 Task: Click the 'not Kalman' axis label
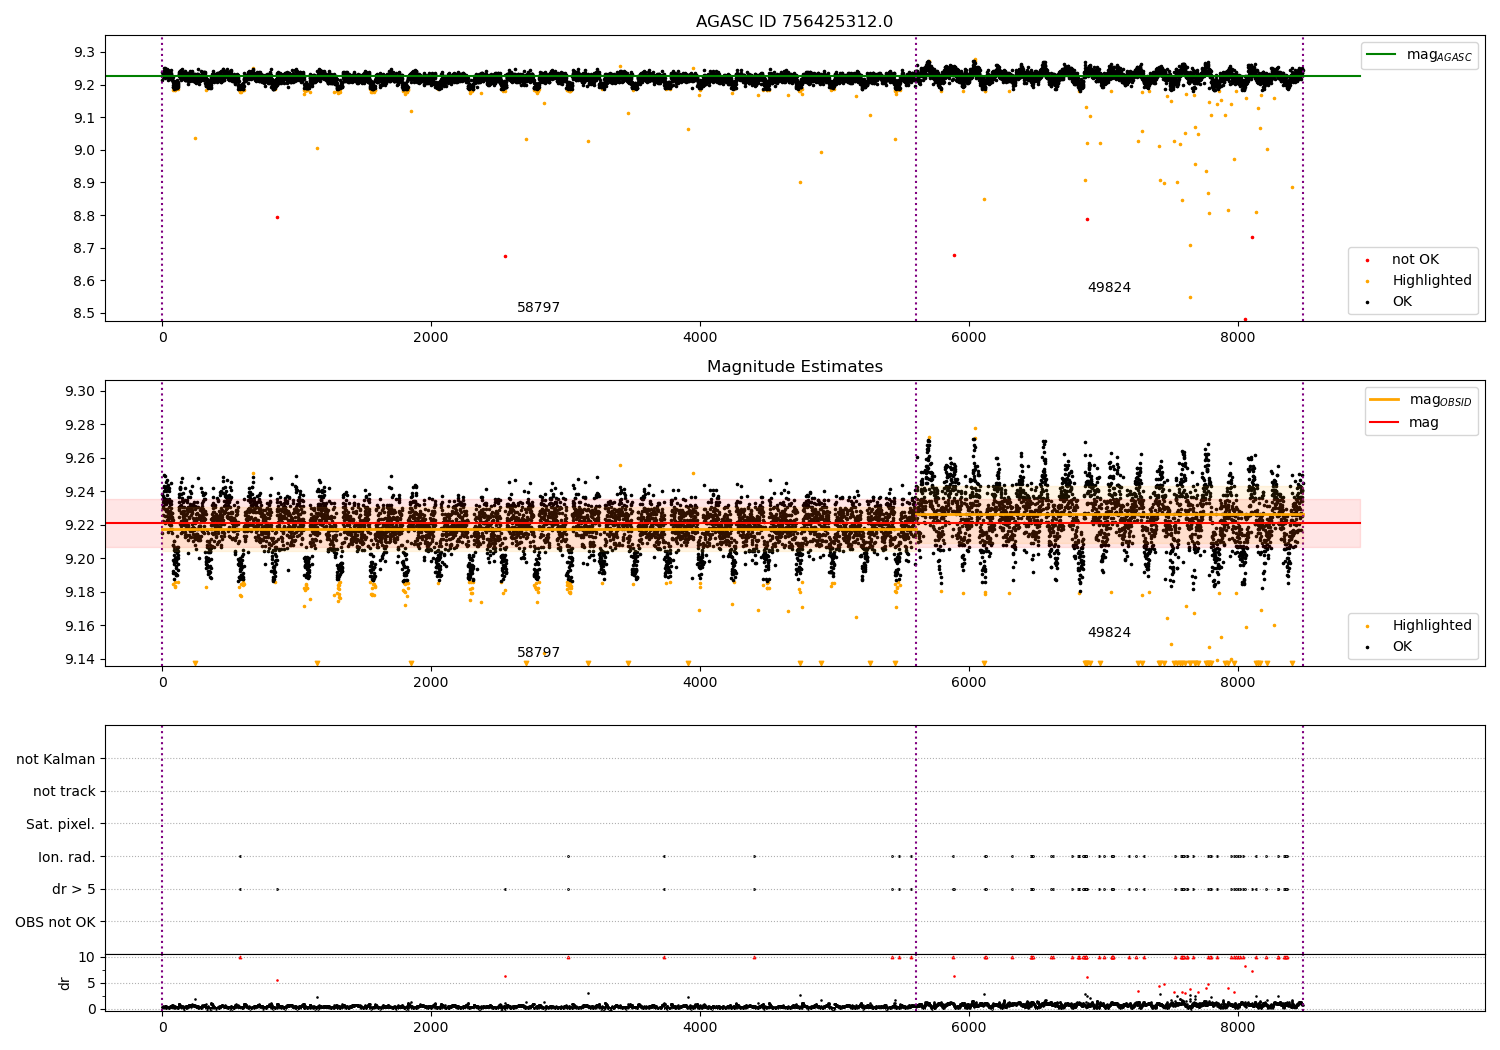click(56, 759)
